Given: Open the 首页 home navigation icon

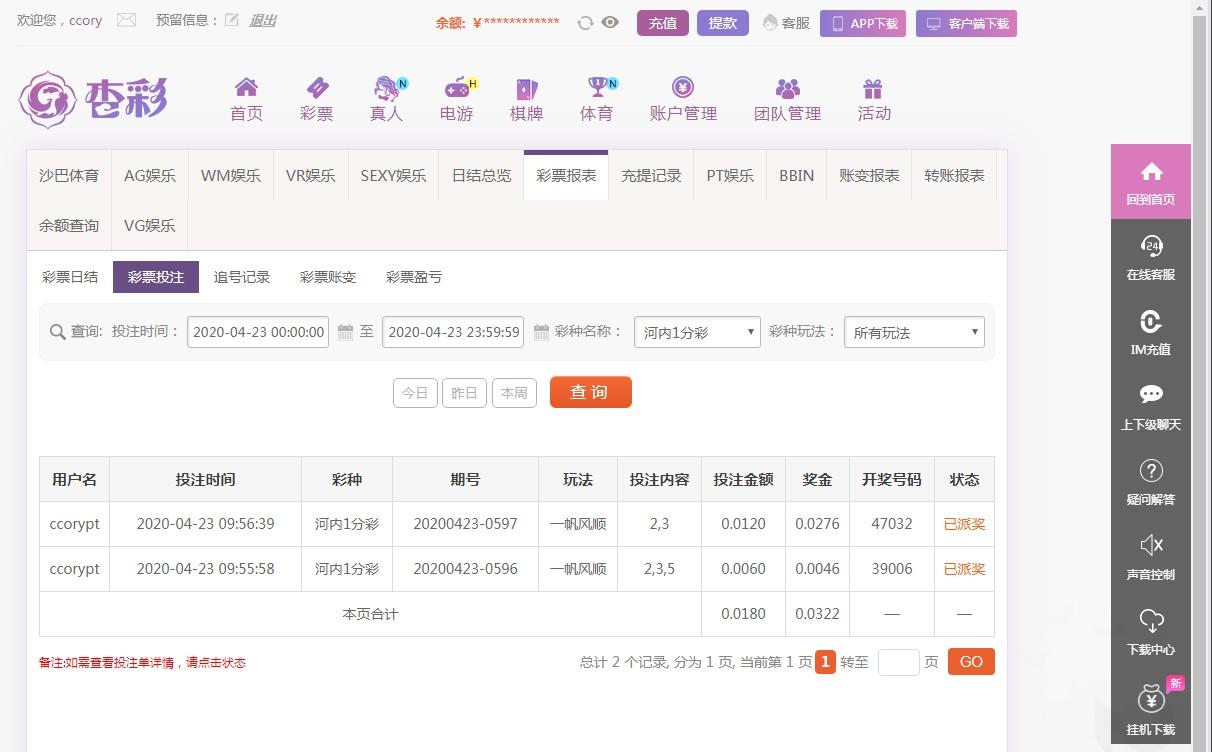Looking at the screenshot, I should (x=246, y=88).
